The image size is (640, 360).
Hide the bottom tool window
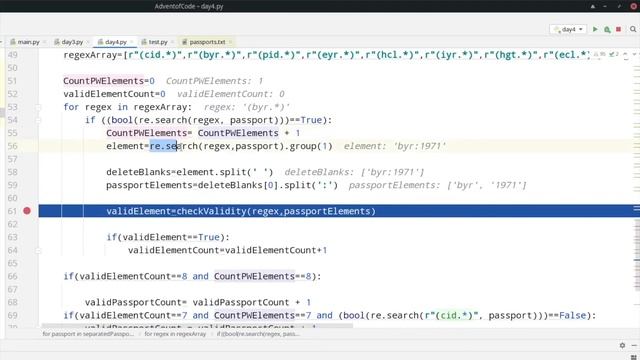pyautogui.click(x=634, y=345)
